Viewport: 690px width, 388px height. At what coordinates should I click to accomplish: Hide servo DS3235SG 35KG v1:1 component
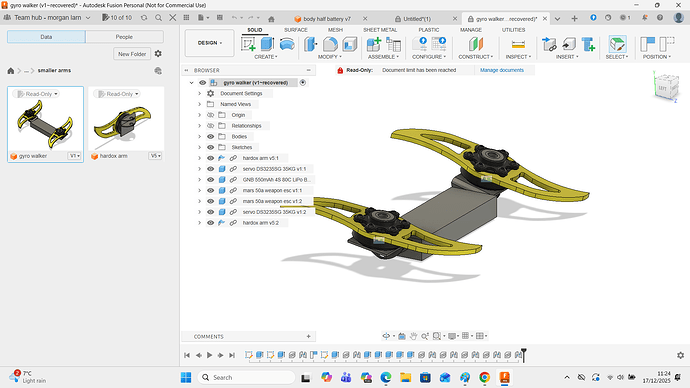click(210, 169)
